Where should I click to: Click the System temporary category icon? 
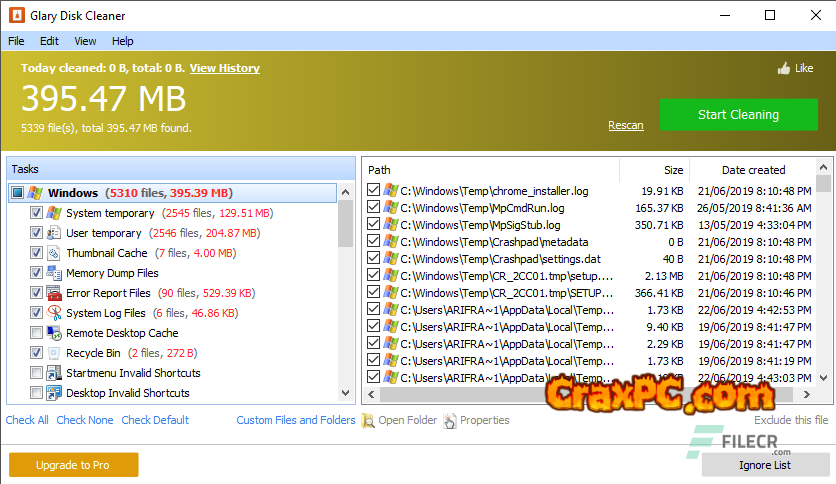[54, 213]
